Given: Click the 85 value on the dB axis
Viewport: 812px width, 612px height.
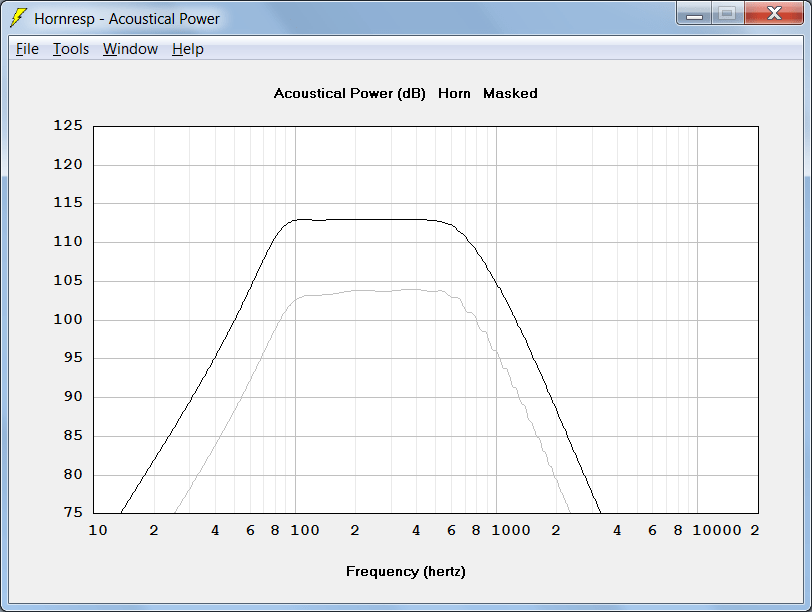Looking at the screenshot, I should 73,435.
